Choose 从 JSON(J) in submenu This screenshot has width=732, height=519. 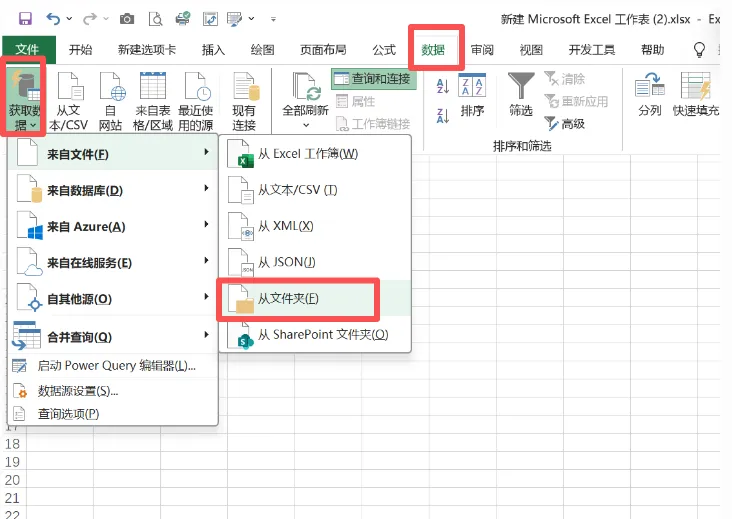[x=315, y=262]
